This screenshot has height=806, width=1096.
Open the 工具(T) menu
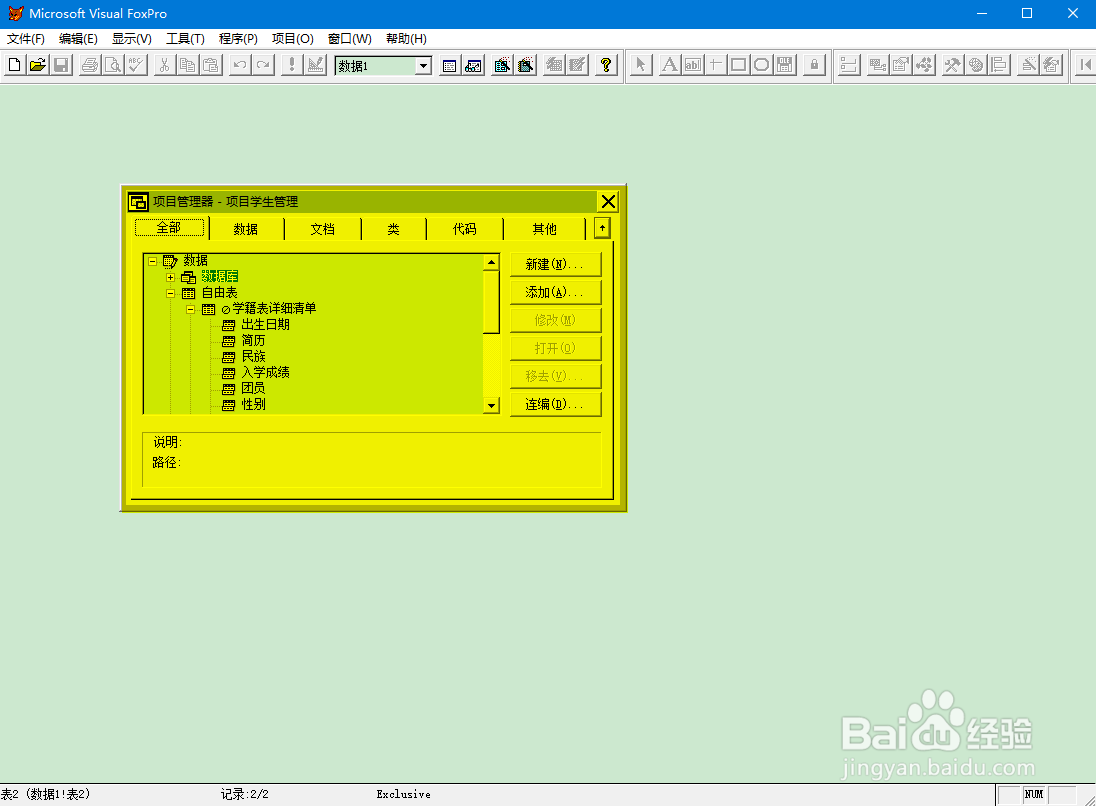coord(185,39)
